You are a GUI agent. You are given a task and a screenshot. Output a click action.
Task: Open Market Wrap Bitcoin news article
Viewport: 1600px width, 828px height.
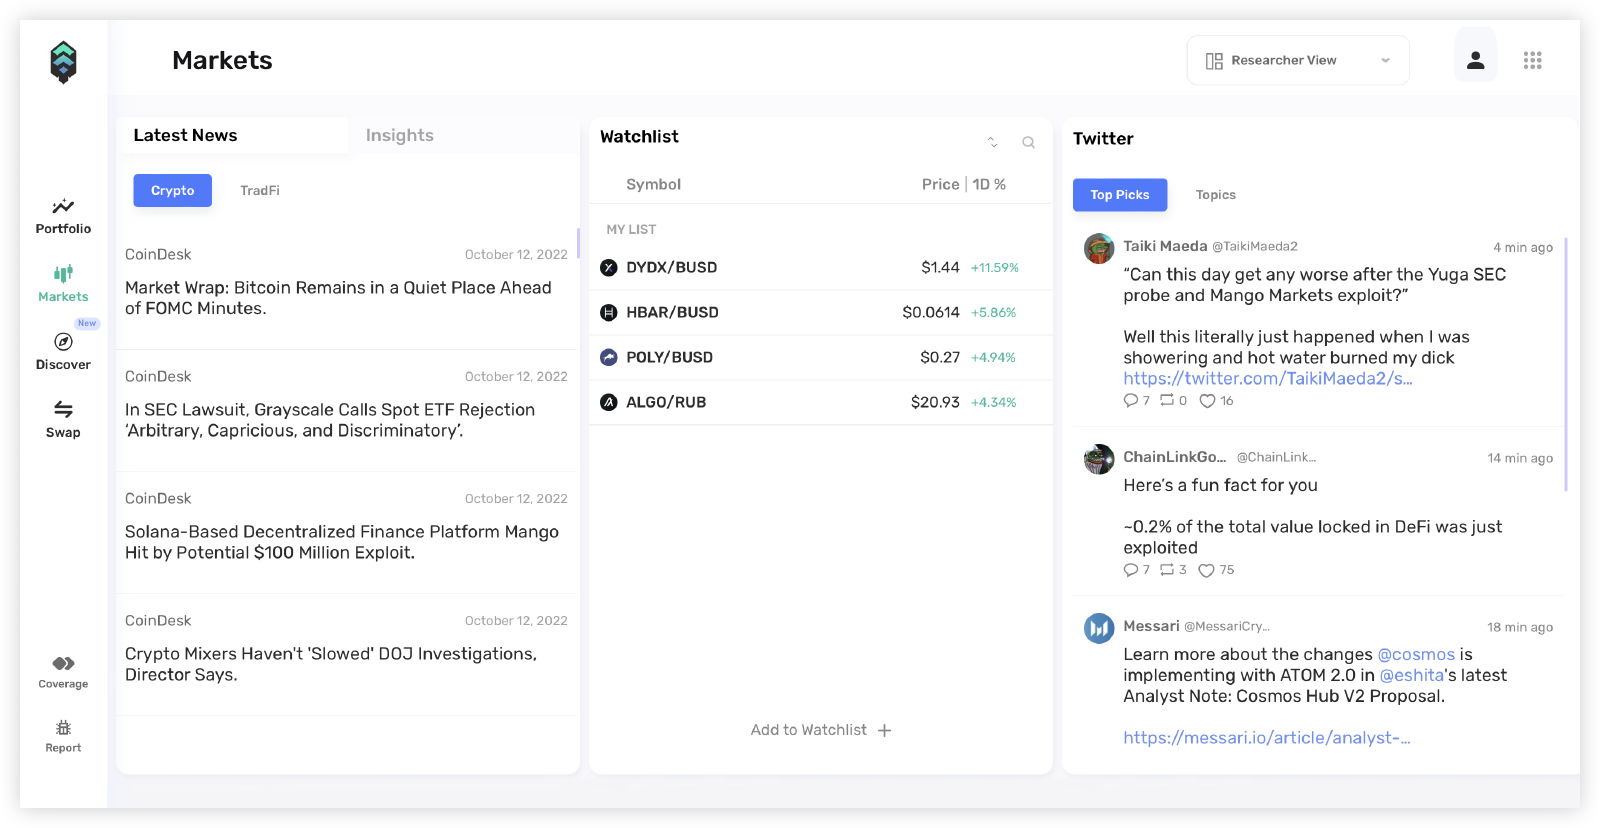[338, 298]
